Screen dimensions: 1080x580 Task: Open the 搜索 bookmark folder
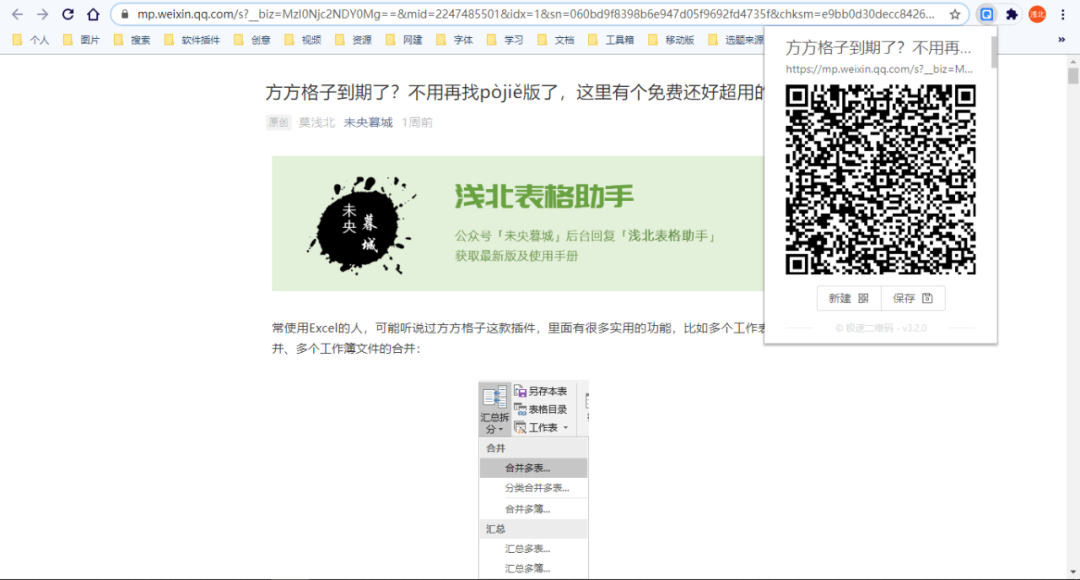132,40
